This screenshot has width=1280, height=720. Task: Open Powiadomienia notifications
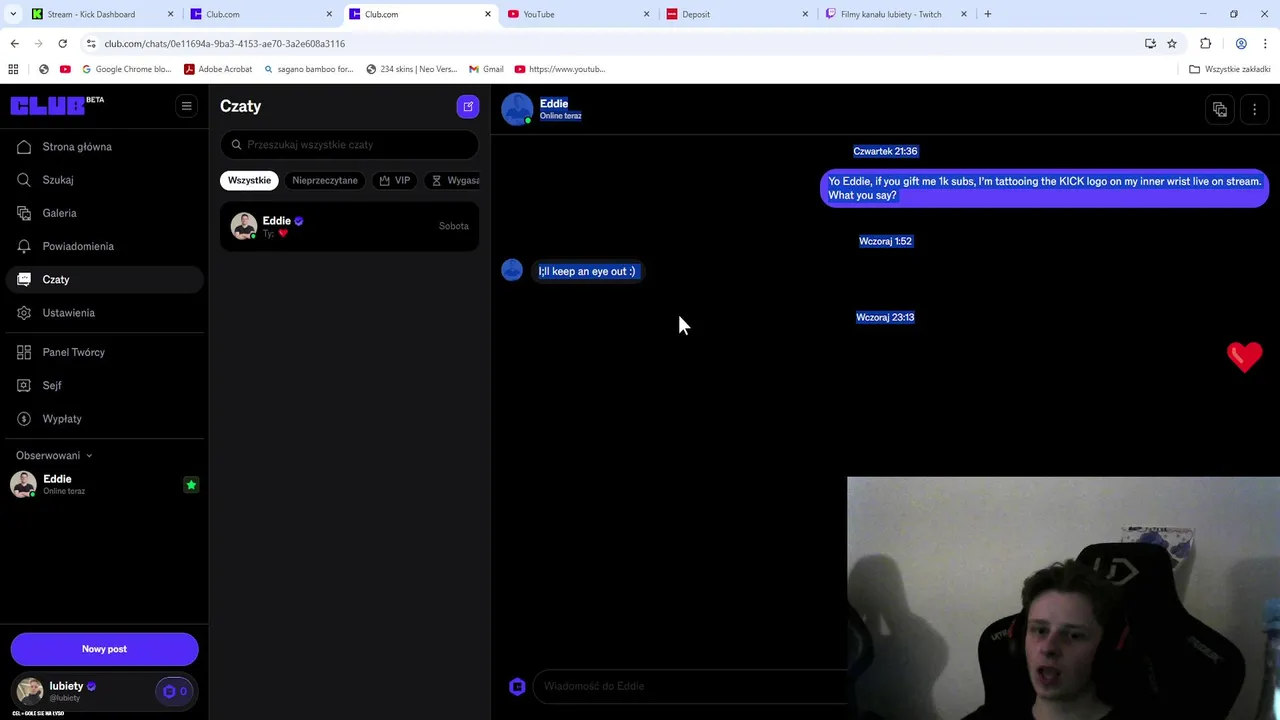pyautogui.click(x=104, y=246)
